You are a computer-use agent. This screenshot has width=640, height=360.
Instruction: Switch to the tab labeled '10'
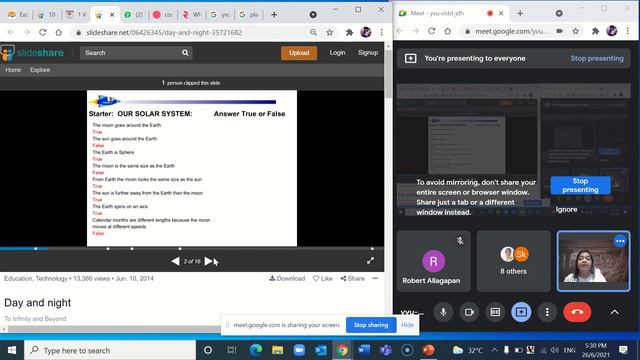click(47, 15)
